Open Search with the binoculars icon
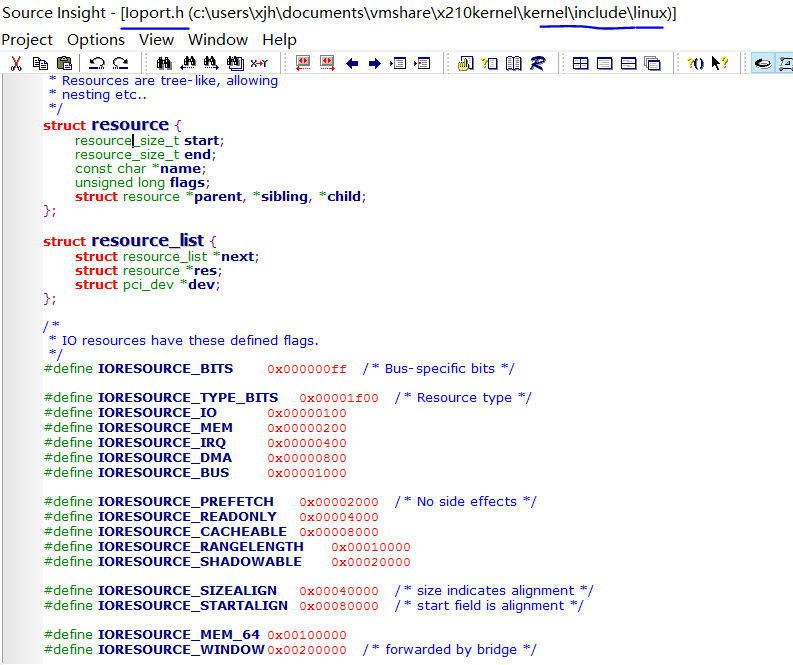This screenshot has width=793, height=665. click(x=163, y=63)
